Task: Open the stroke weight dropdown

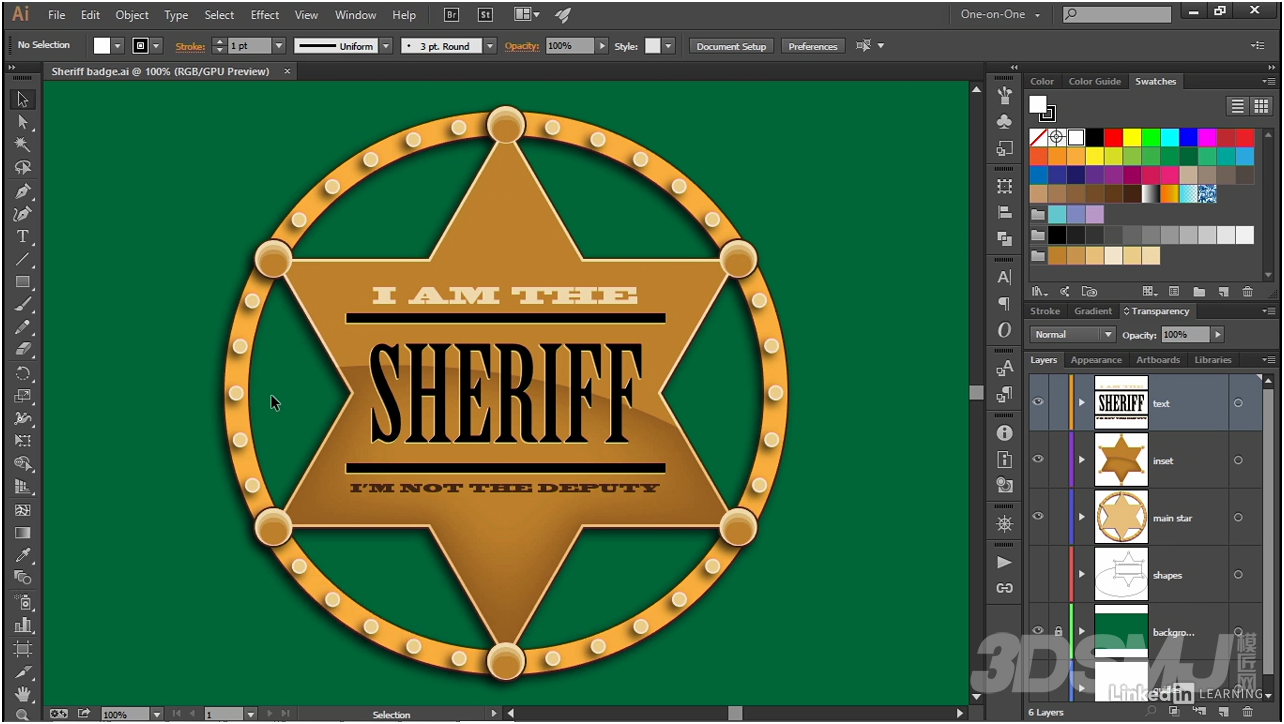Action: pyautogui.click(x=279, y=46)
